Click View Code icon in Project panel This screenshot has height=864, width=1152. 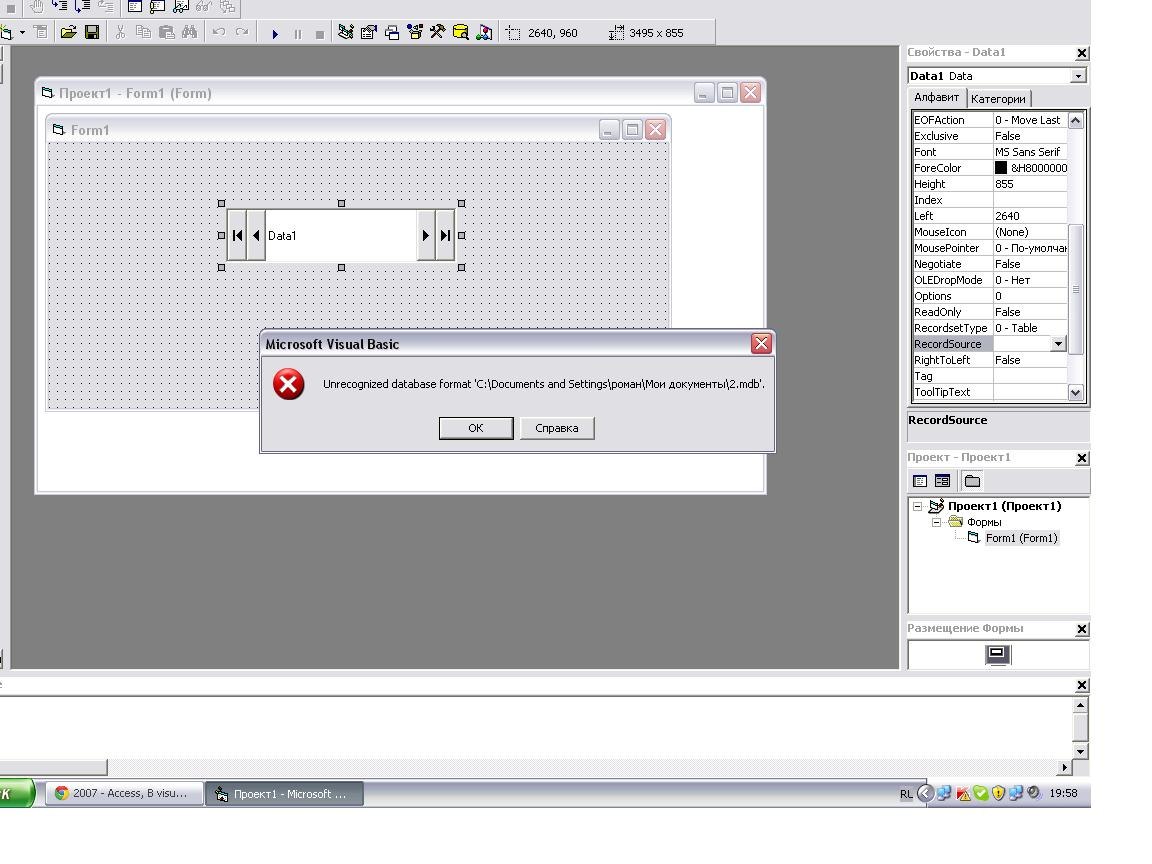click(x=920, y=481)
